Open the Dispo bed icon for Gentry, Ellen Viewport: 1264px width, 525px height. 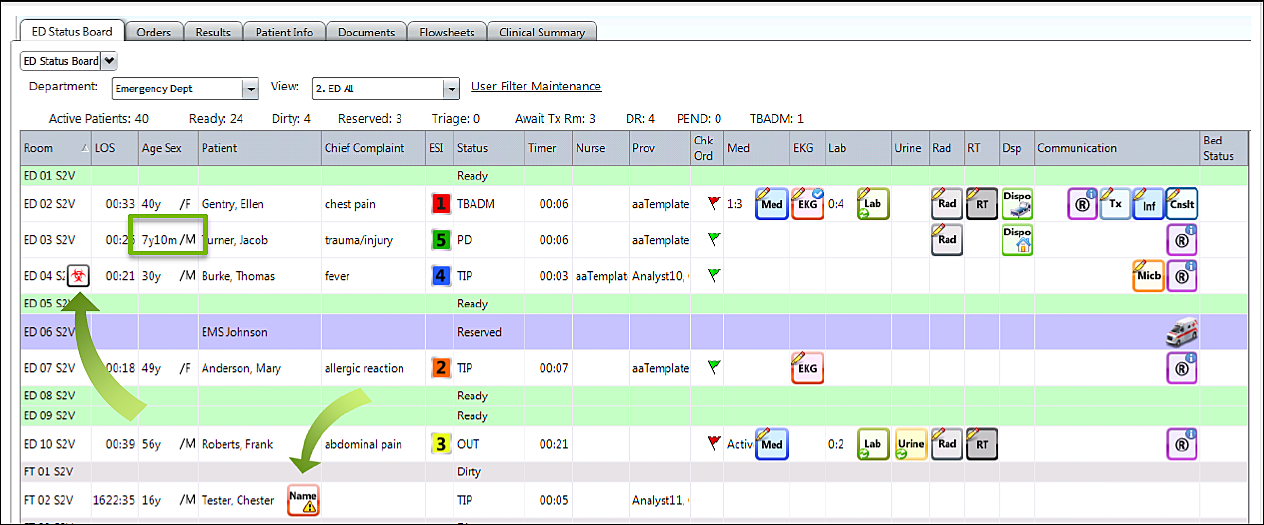tap(1018, 204)
